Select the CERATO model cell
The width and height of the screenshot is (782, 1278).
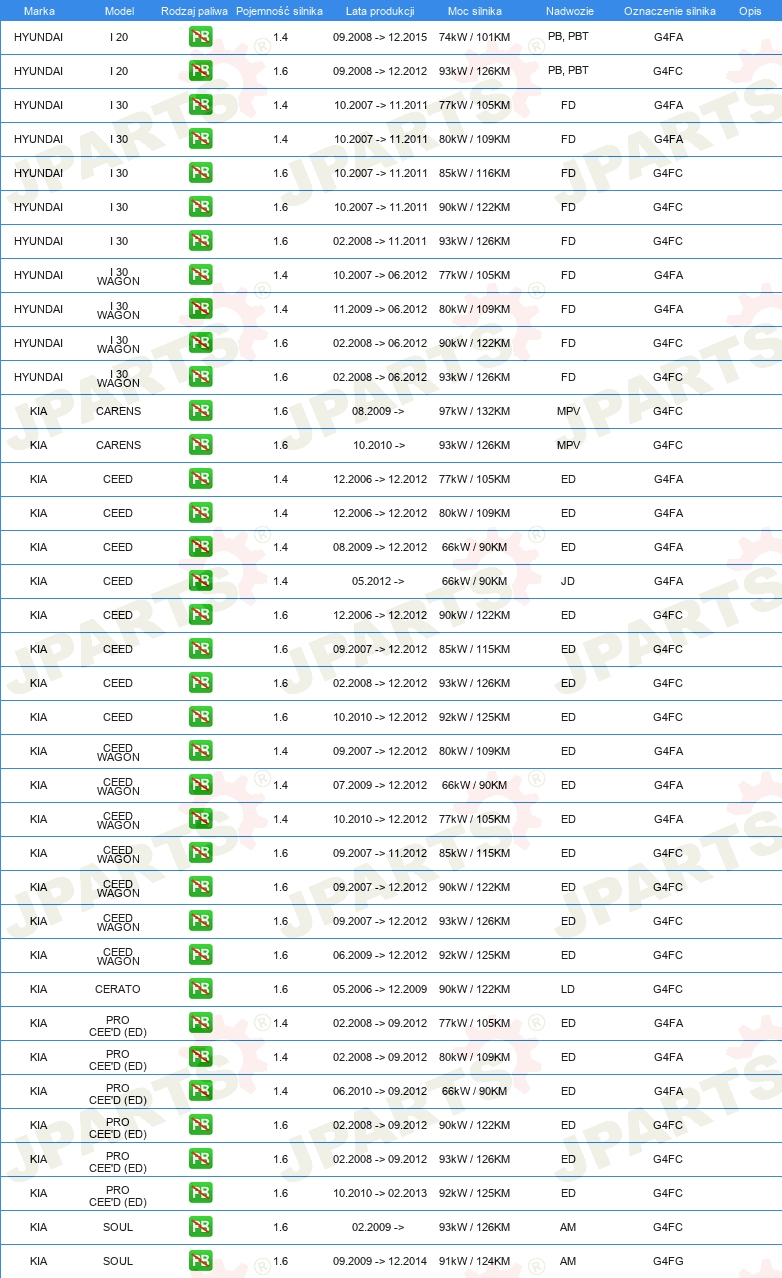click(x=118, y=989)
